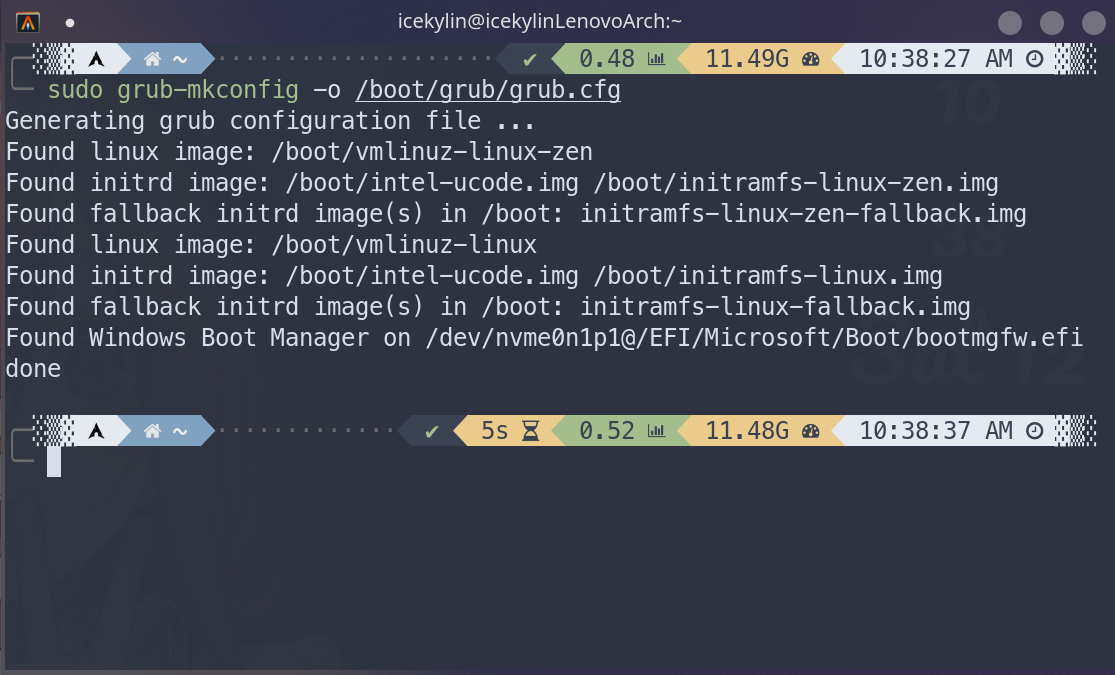Screen dimensions: 1115x675
Task: Click the grub-mkconfig command text
Action: point(208,91)
